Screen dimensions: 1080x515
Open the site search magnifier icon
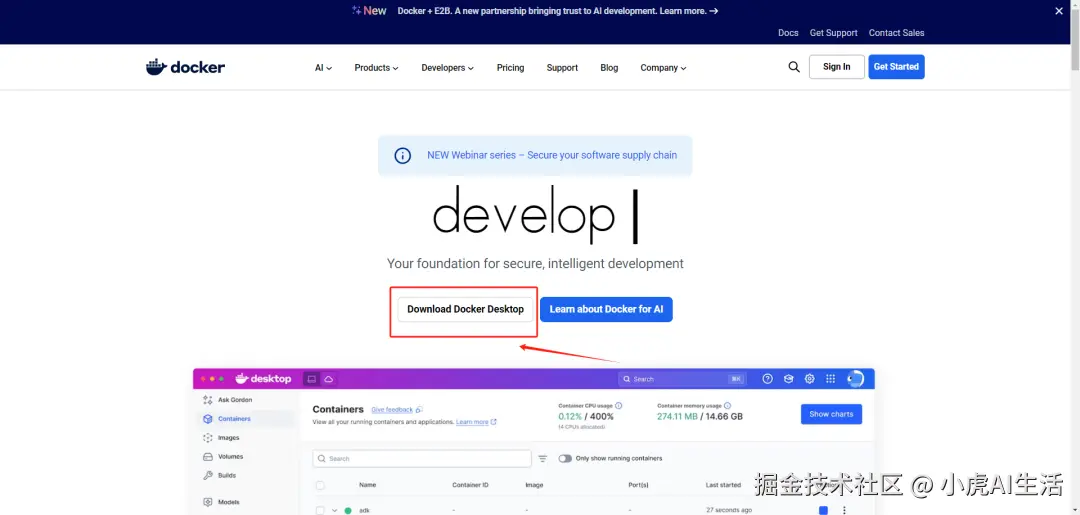tap(794, 67)
